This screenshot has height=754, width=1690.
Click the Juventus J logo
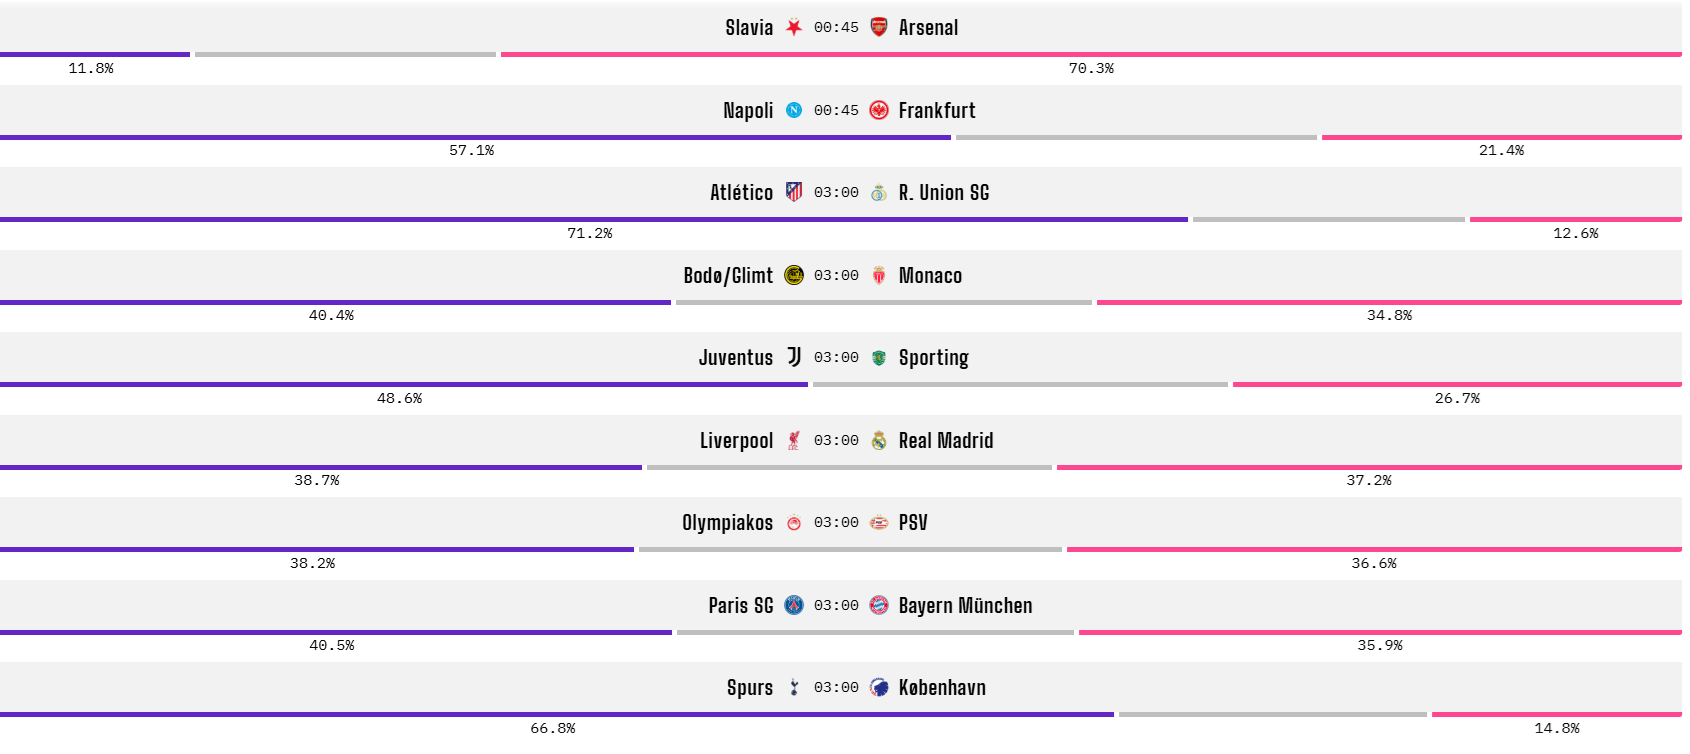click(794, 357)
